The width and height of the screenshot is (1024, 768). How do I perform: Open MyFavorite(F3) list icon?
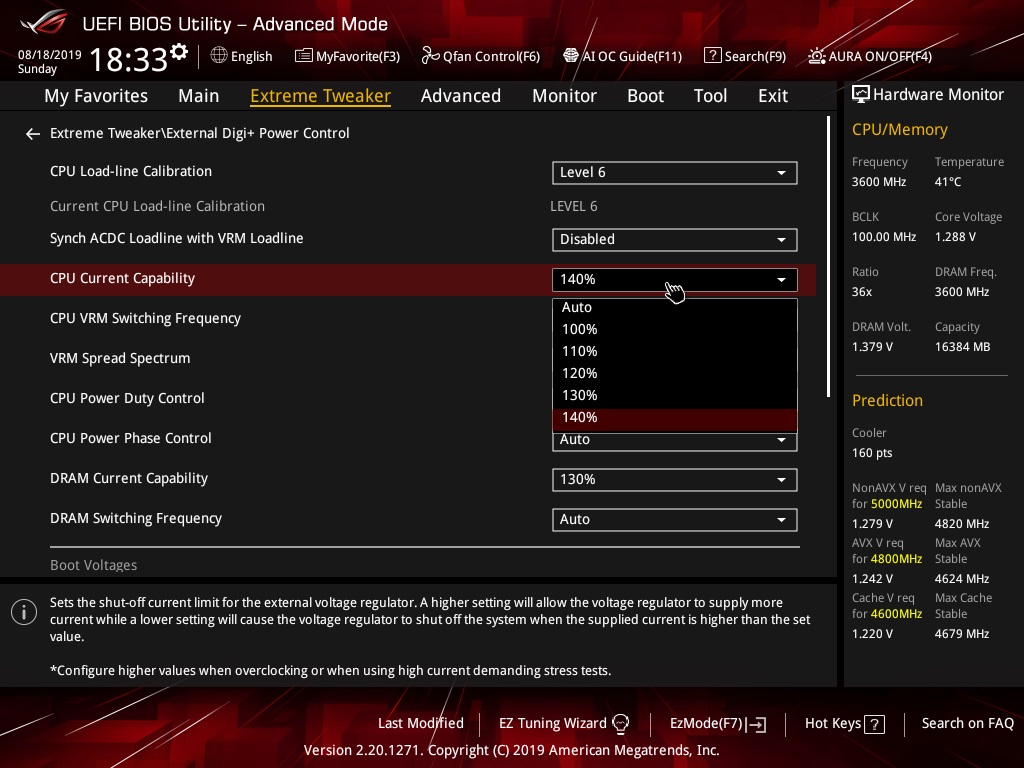(303, 56)
